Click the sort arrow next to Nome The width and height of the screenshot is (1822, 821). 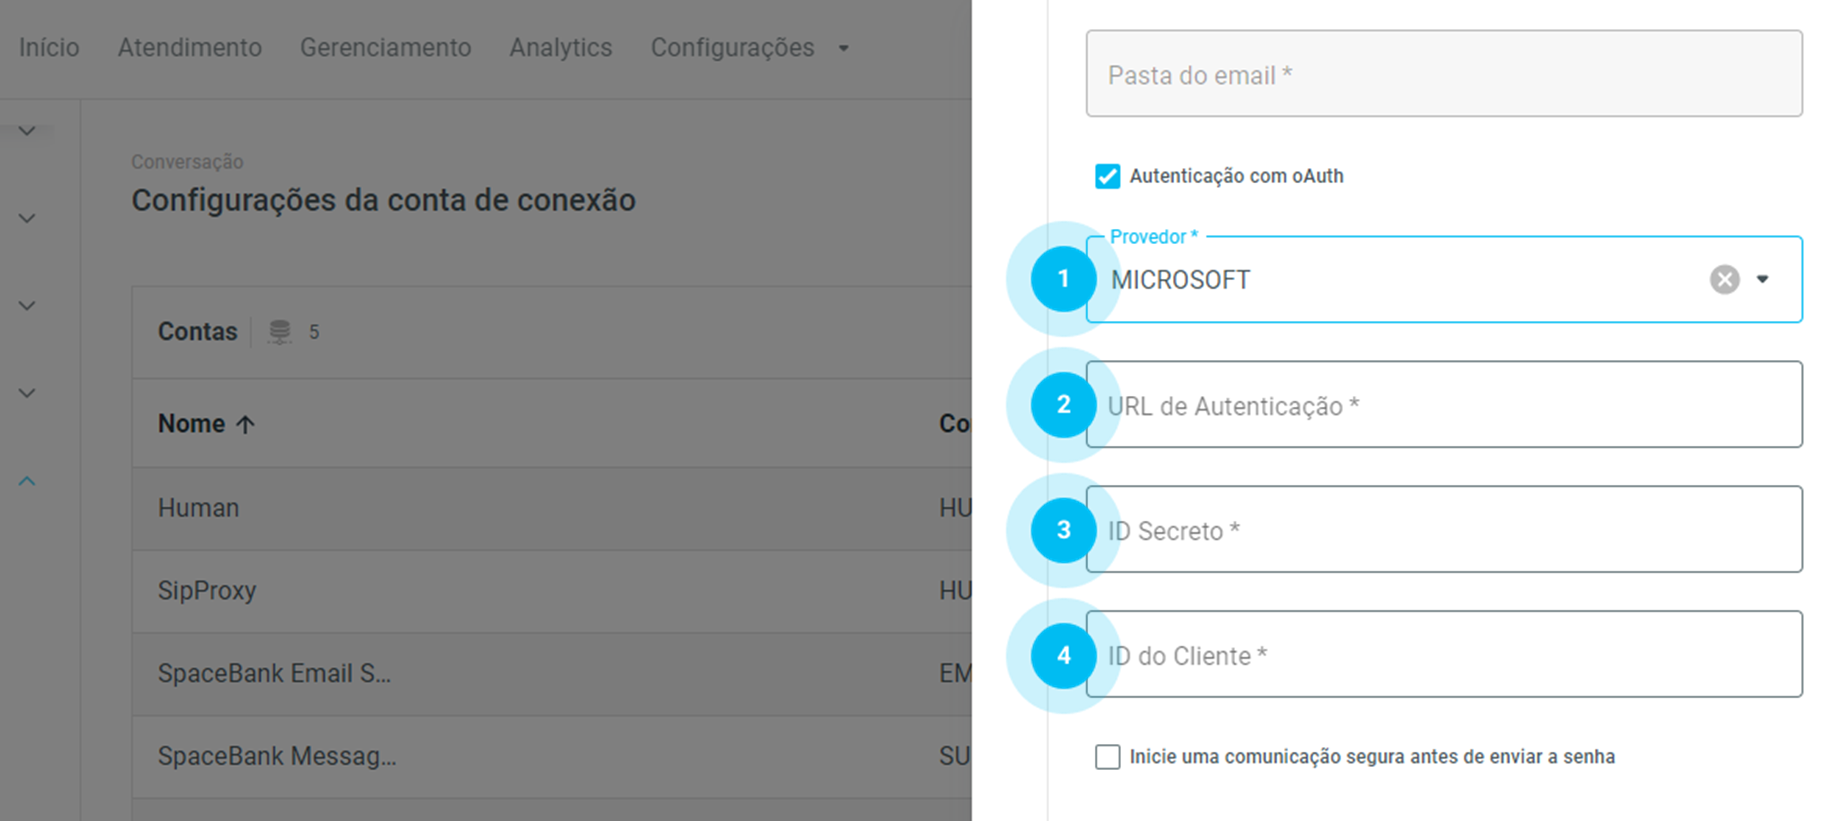(x=246, y=424)
